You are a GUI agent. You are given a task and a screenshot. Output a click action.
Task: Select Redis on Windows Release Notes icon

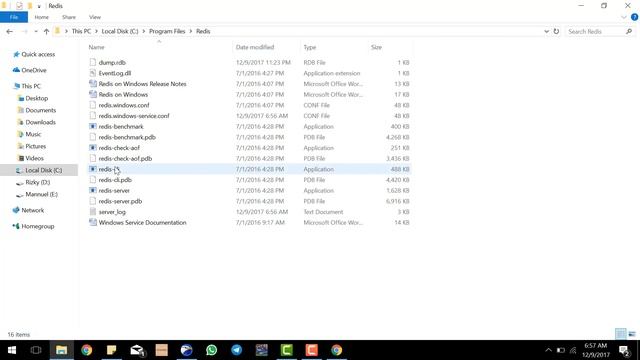pyautogui.click(x=93, y=84)
